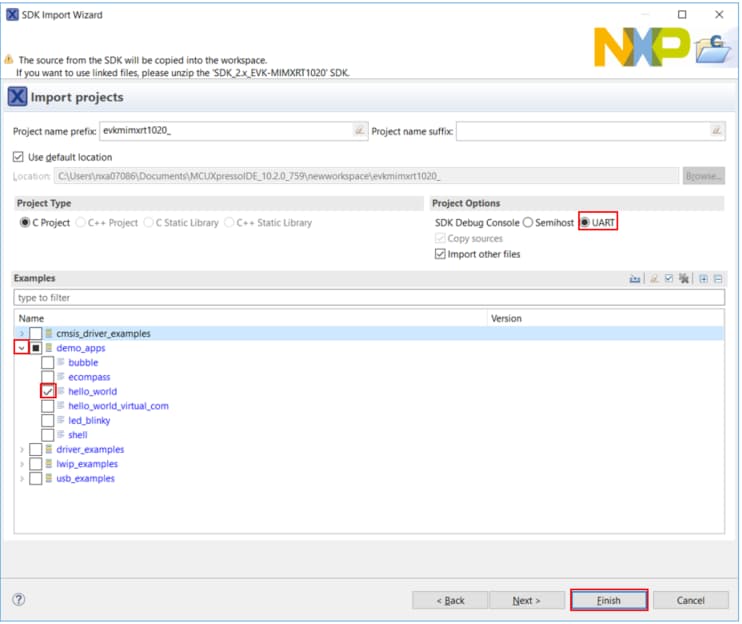Uncheck the hello_world example checkbox
The height and width of the screenshot is (624, 742).
(x=48, y=391)
